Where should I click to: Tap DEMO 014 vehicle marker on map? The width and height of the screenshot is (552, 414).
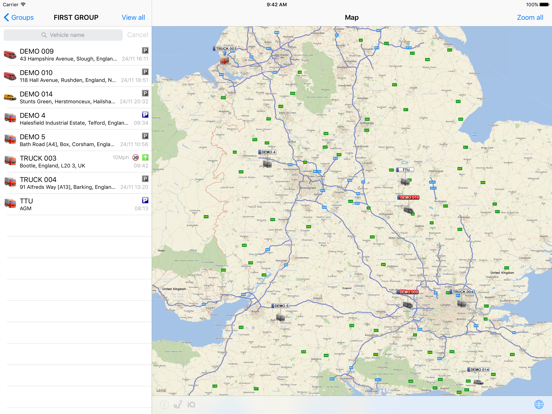click(x=478, y=382)
